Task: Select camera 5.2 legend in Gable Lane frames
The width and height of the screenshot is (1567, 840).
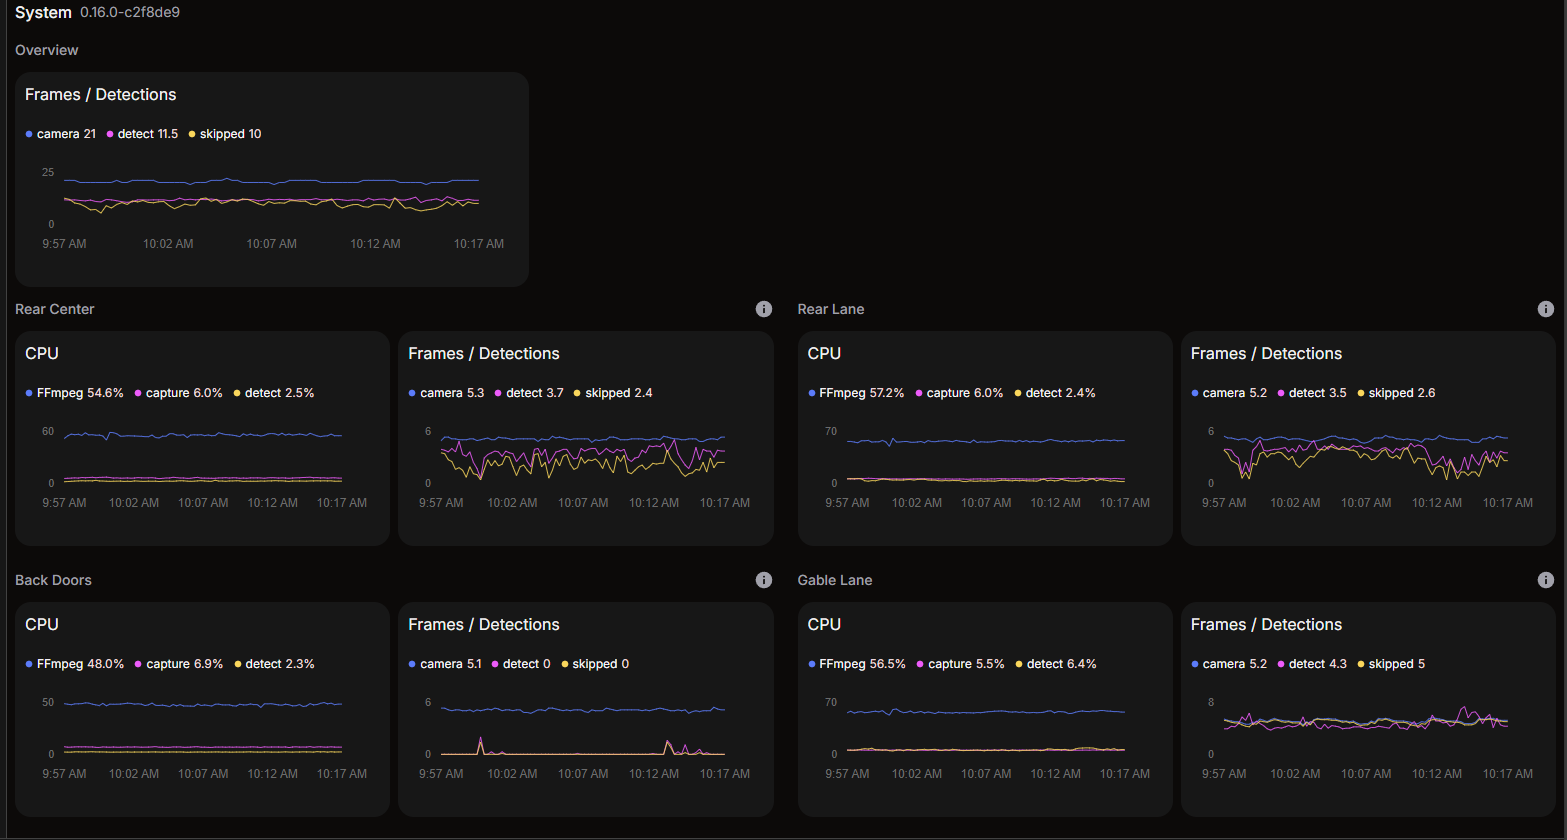Action: click(x=1229, y=664)
